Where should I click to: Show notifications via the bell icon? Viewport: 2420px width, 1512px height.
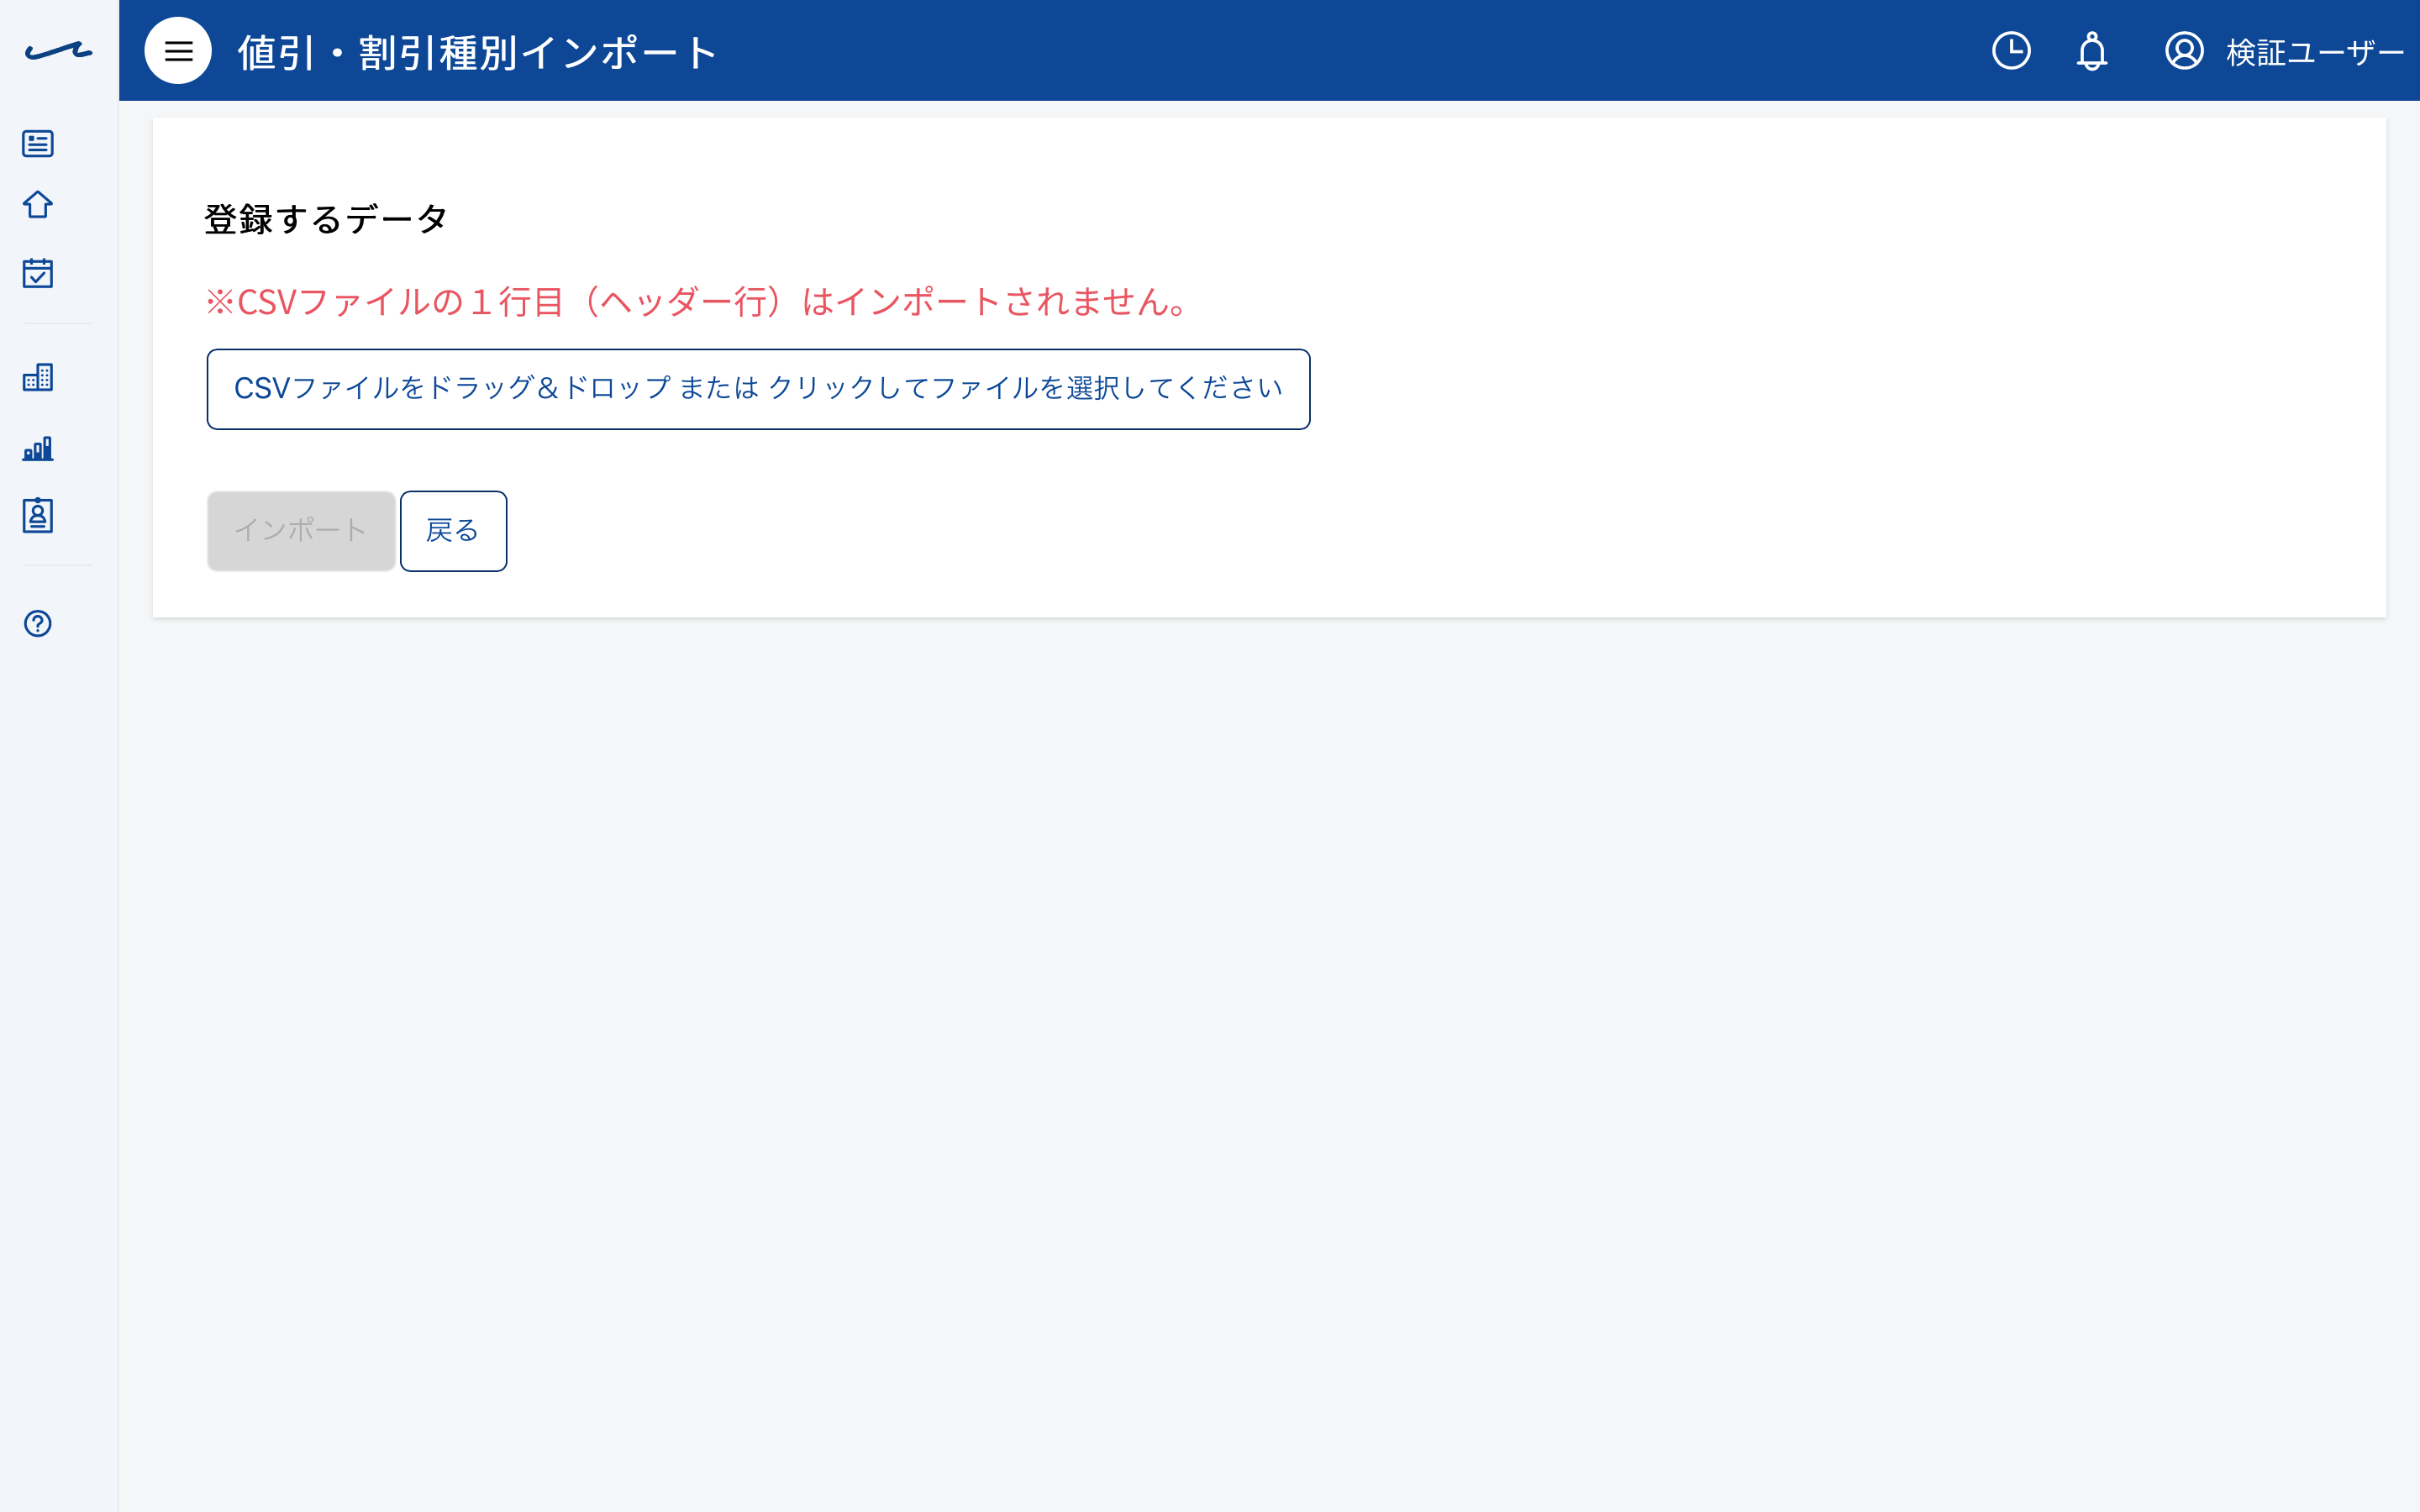pyautogui.click(x=2092, y=51)
